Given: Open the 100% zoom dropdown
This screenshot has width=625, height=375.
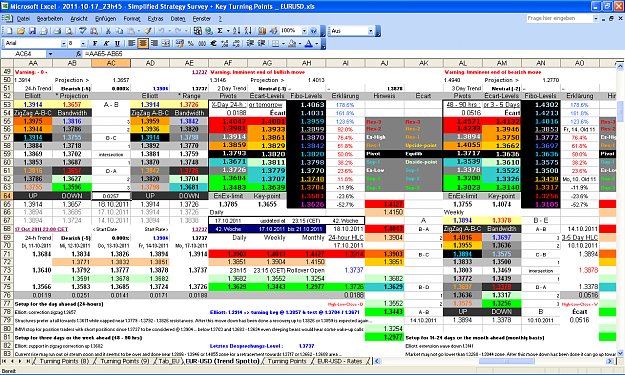Looking at the screenshot, I should click(305, 31).
